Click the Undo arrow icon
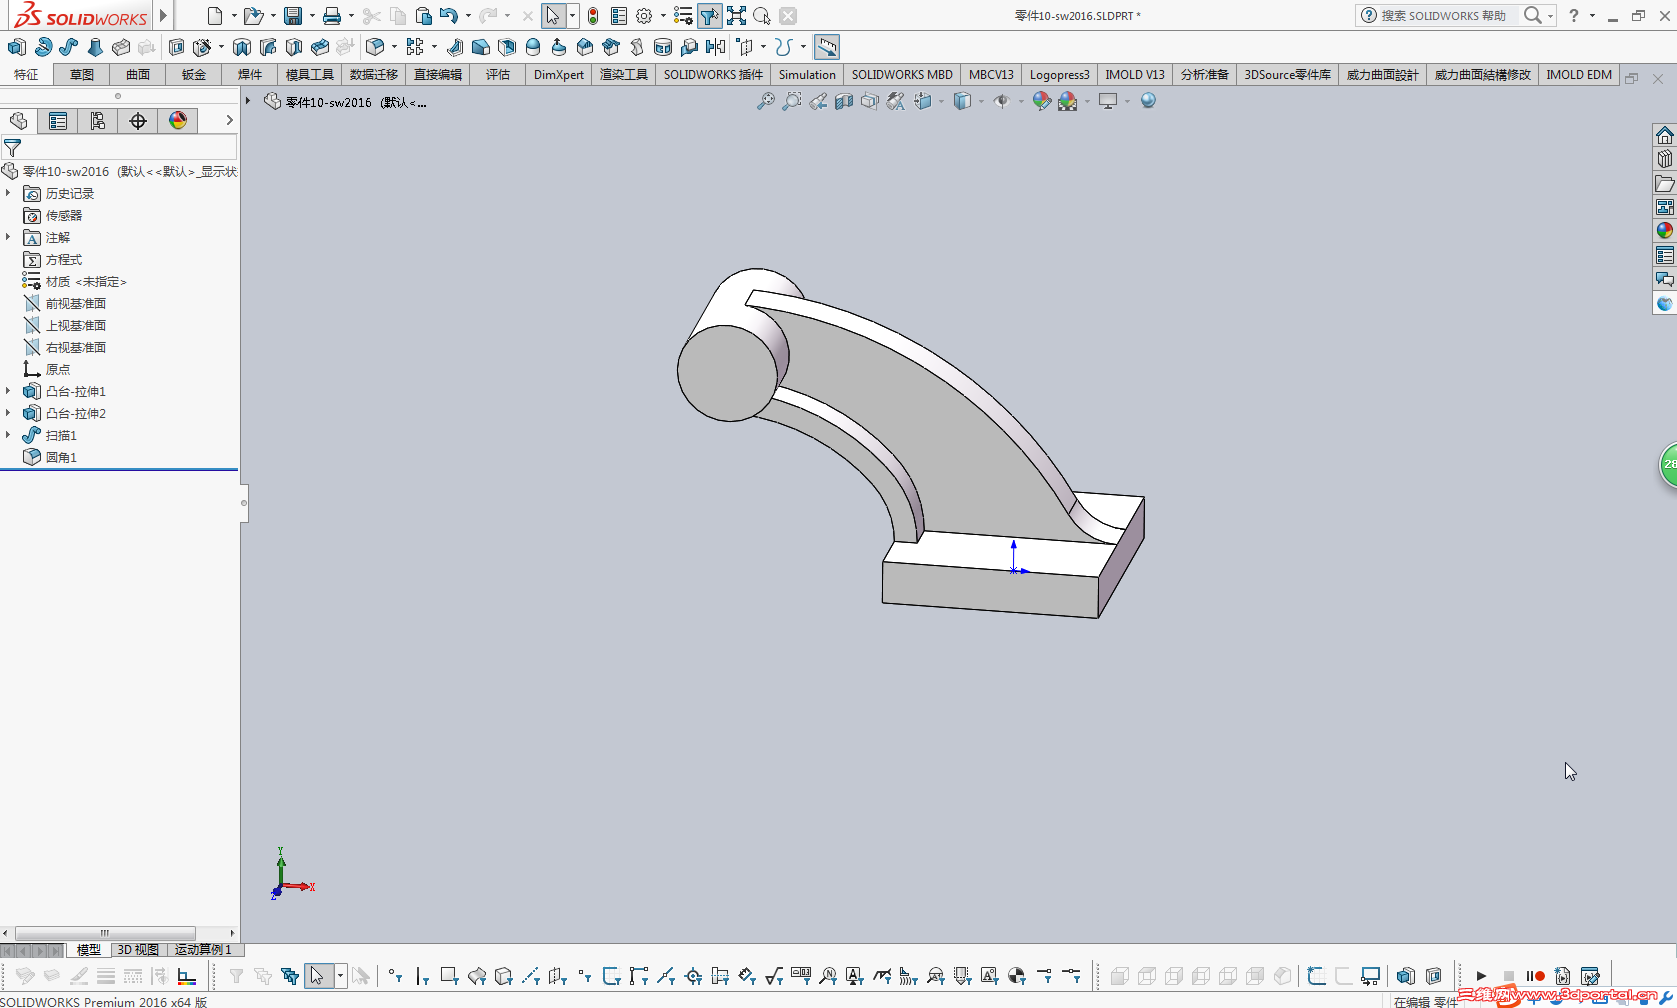 (448, 16)
